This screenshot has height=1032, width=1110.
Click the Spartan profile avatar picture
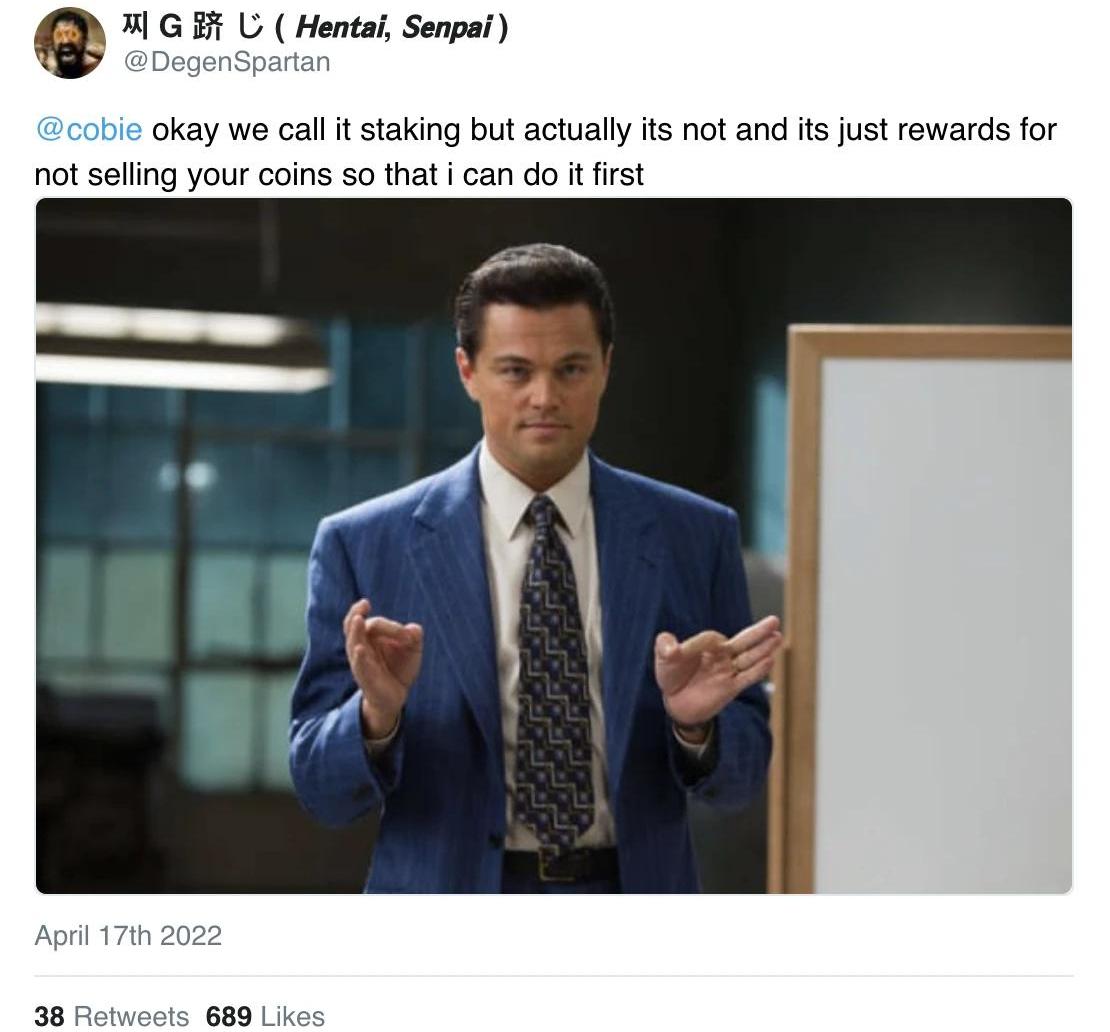tap(69, 43)
